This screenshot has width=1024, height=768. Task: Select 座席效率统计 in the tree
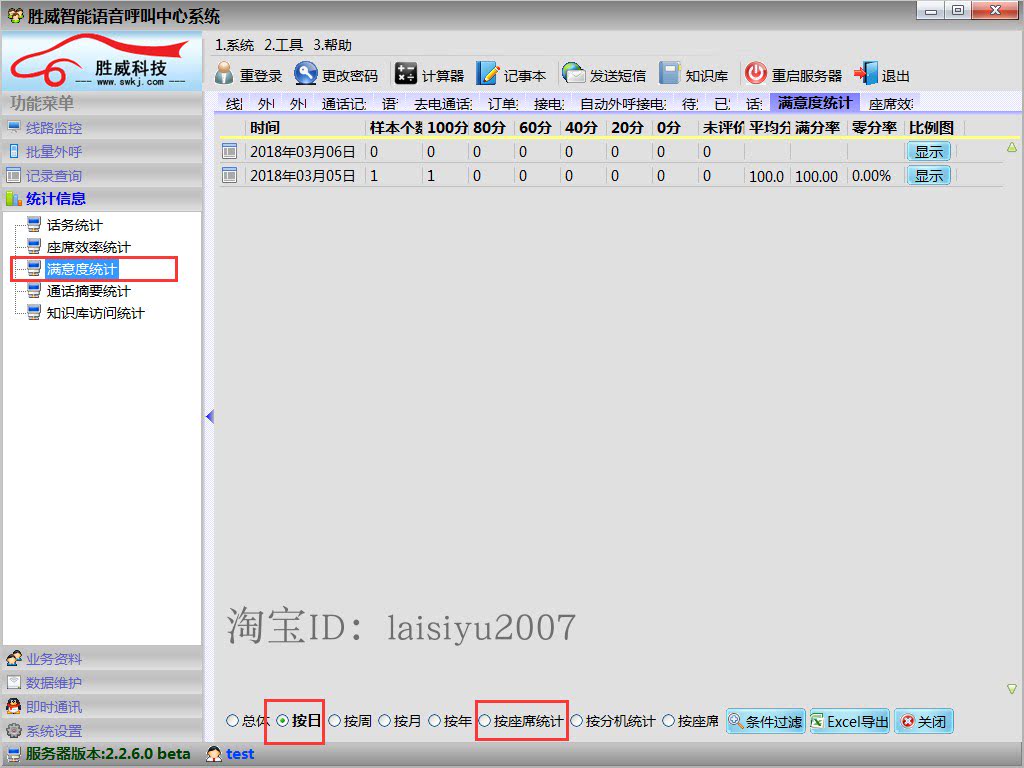(x=88, y=248)
